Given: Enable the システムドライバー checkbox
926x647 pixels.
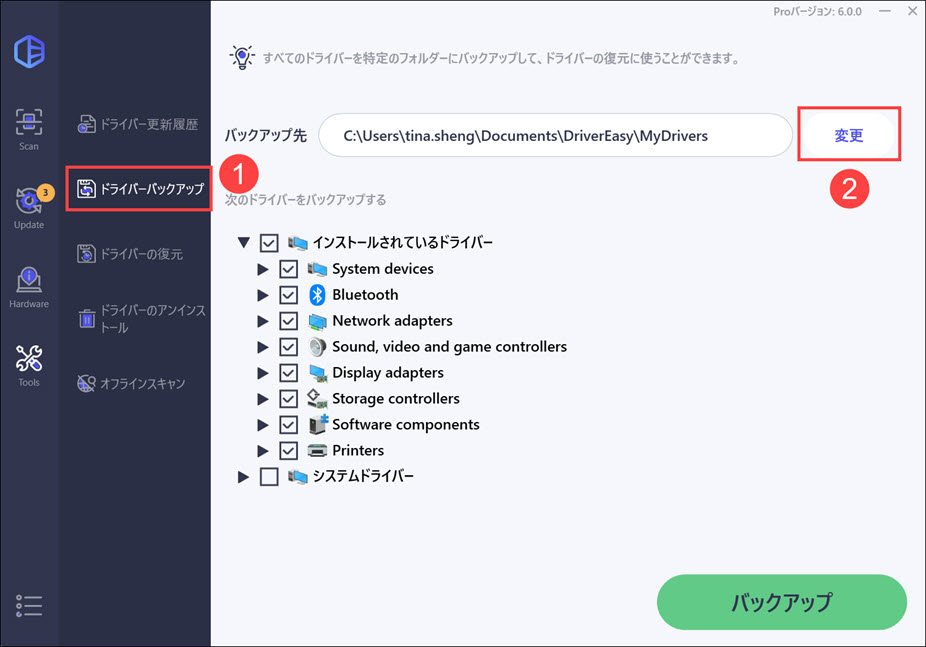Looking at the screenshot, I should (x=269, y=477).
